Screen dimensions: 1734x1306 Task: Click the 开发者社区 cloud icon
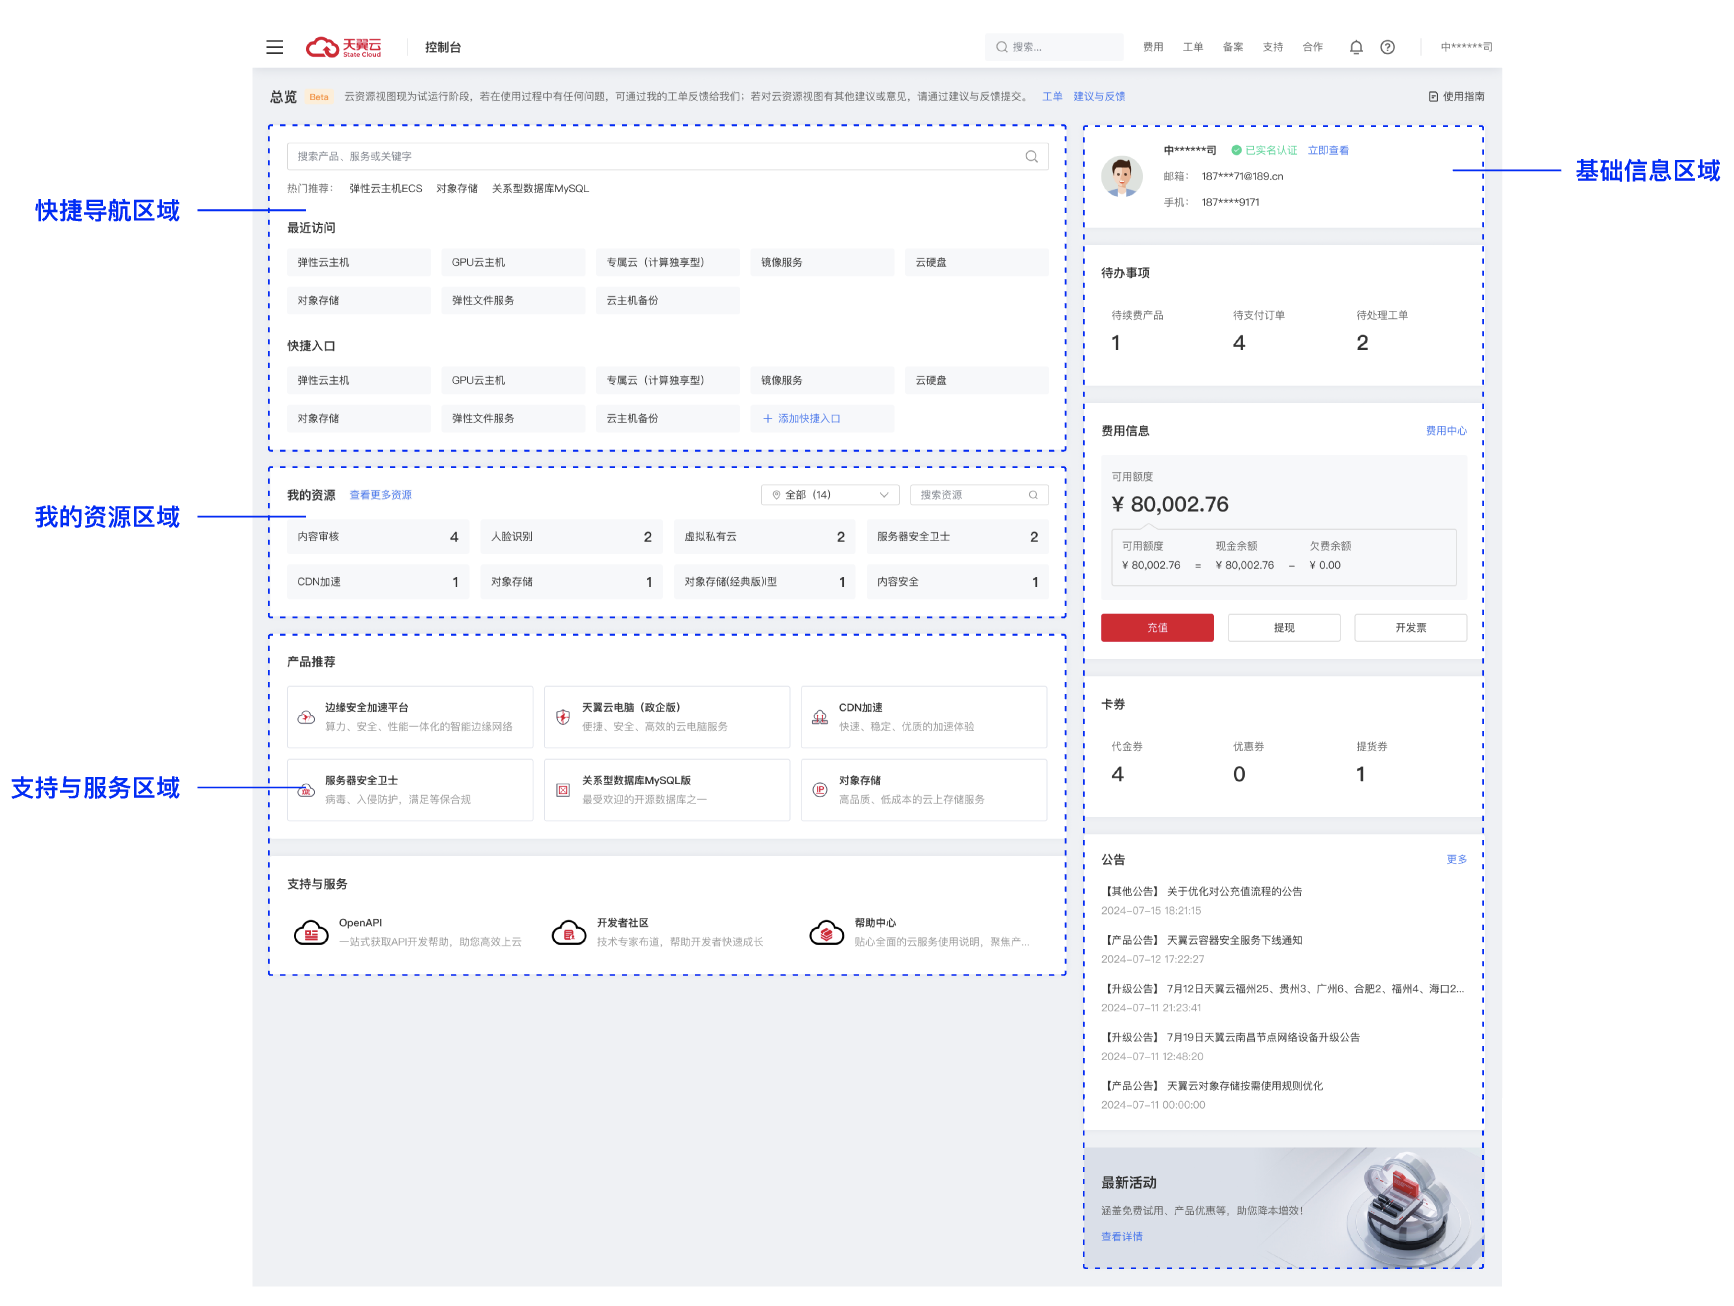click(569, 932)
